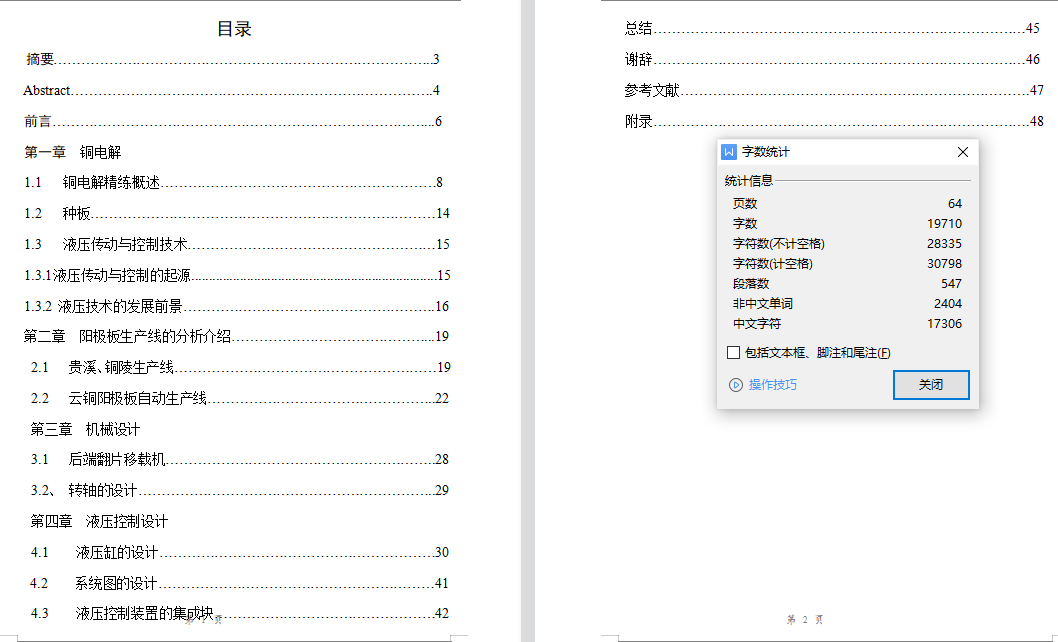1058x642 pixels.
Task: Jump to 参考文献 contents entry
Action: tap(652, 90)
